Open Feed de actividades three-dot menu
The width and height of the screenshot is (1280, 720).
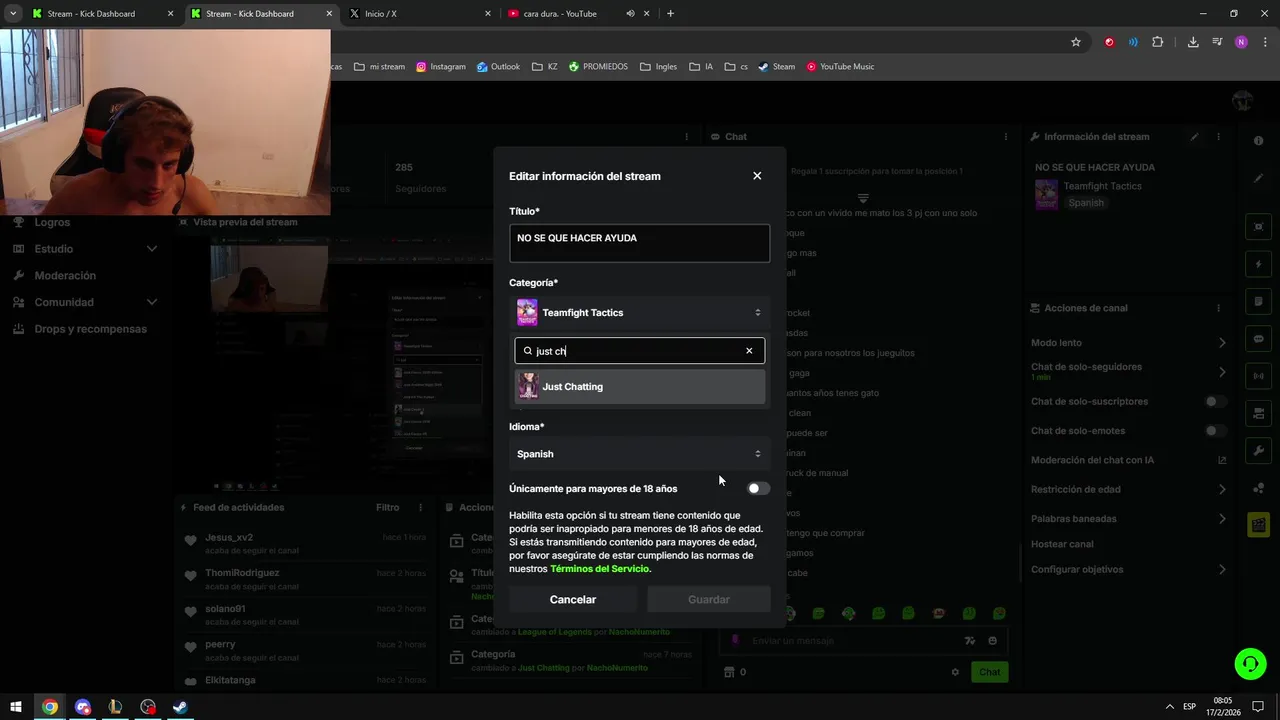coord(421,508)
